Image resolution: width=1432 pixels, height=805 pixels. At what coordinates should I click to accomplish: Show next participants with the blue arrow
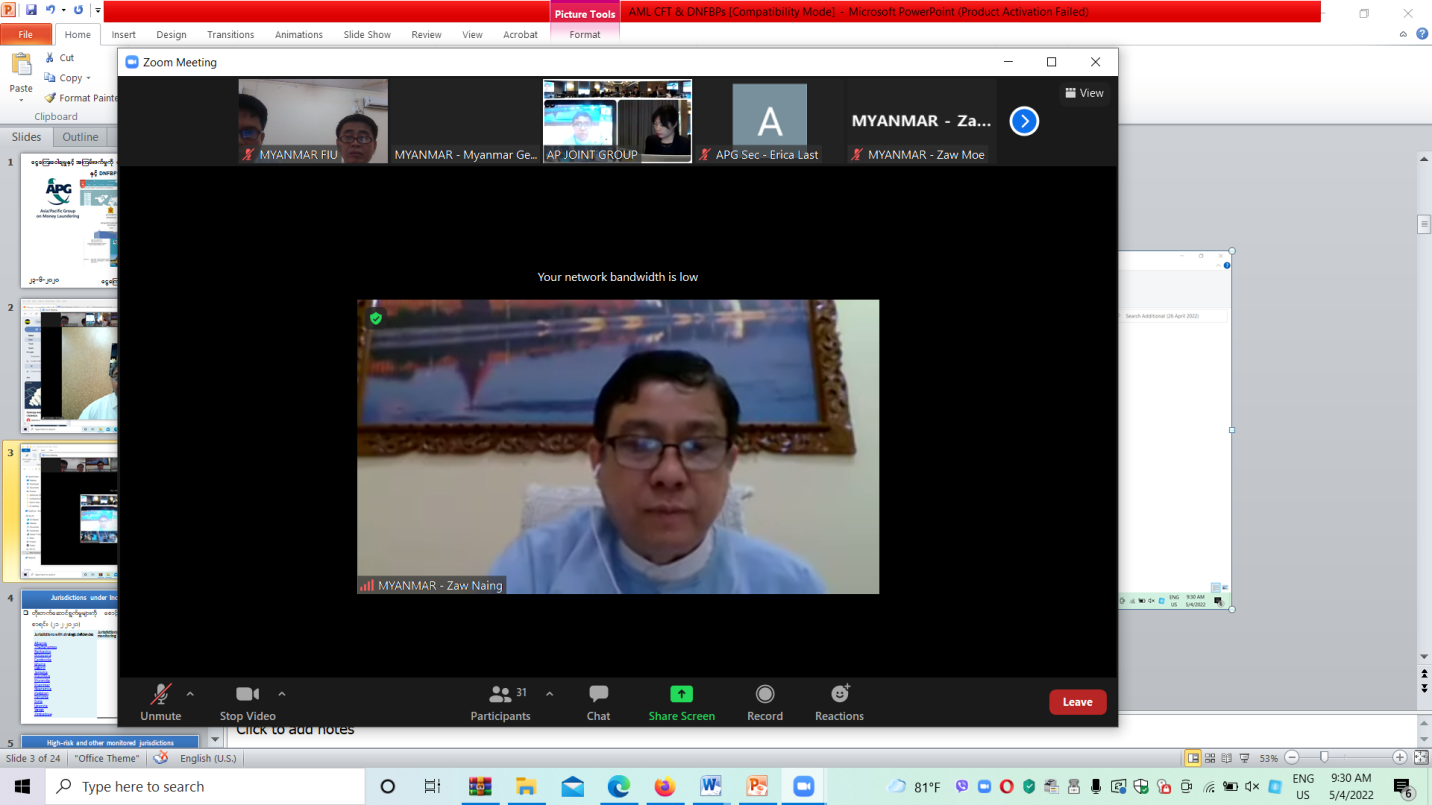1024,121
